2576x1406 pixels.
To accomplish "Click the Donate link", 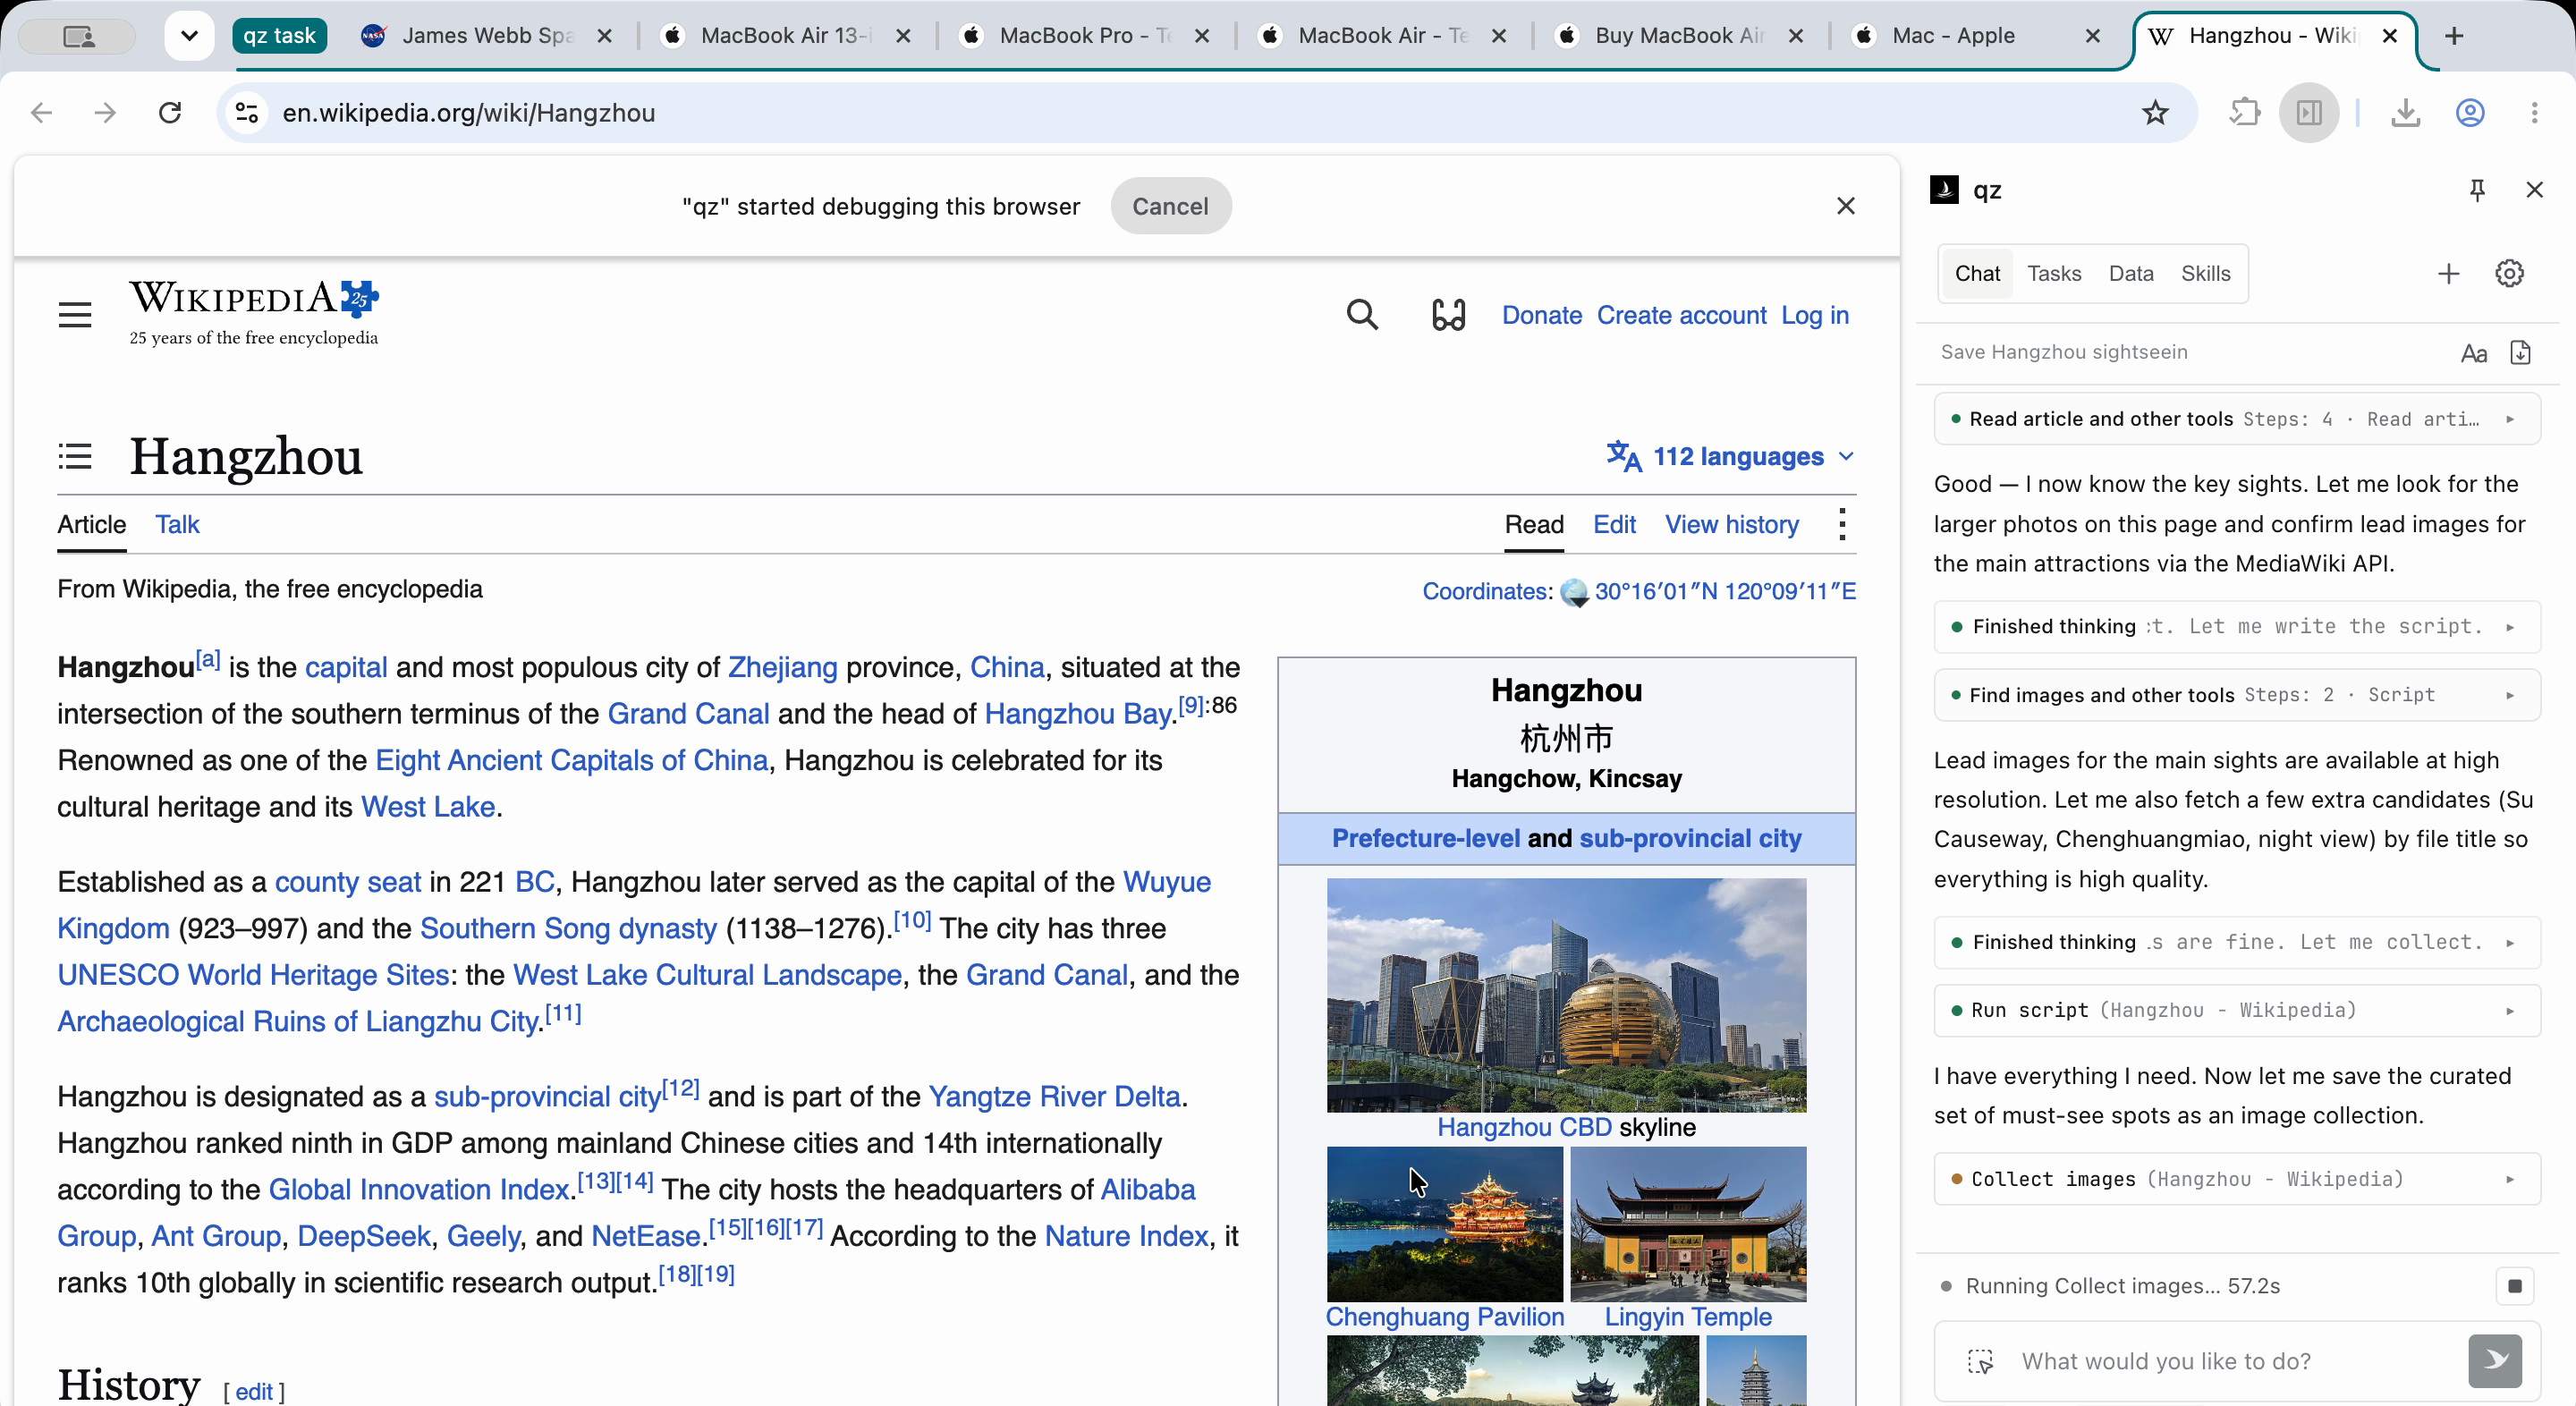I will click(x=1541, y=315).
